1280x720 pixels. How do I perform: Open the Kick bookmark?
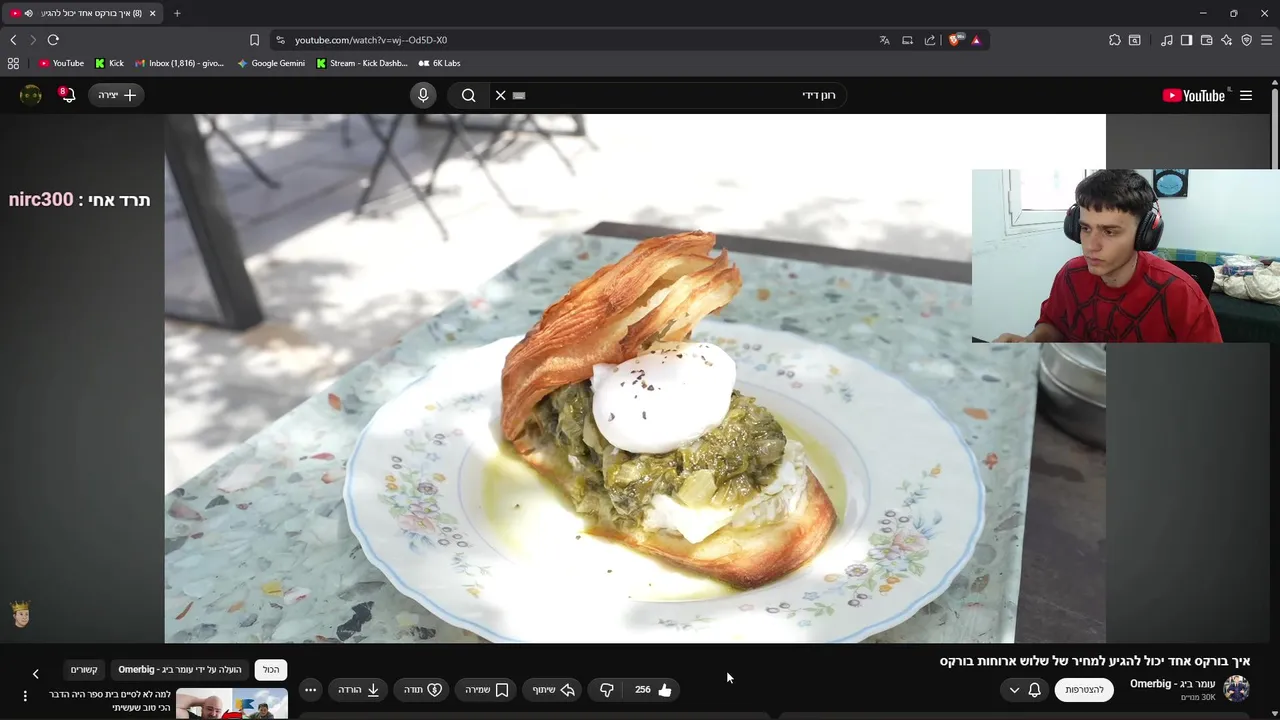[109, 63]
